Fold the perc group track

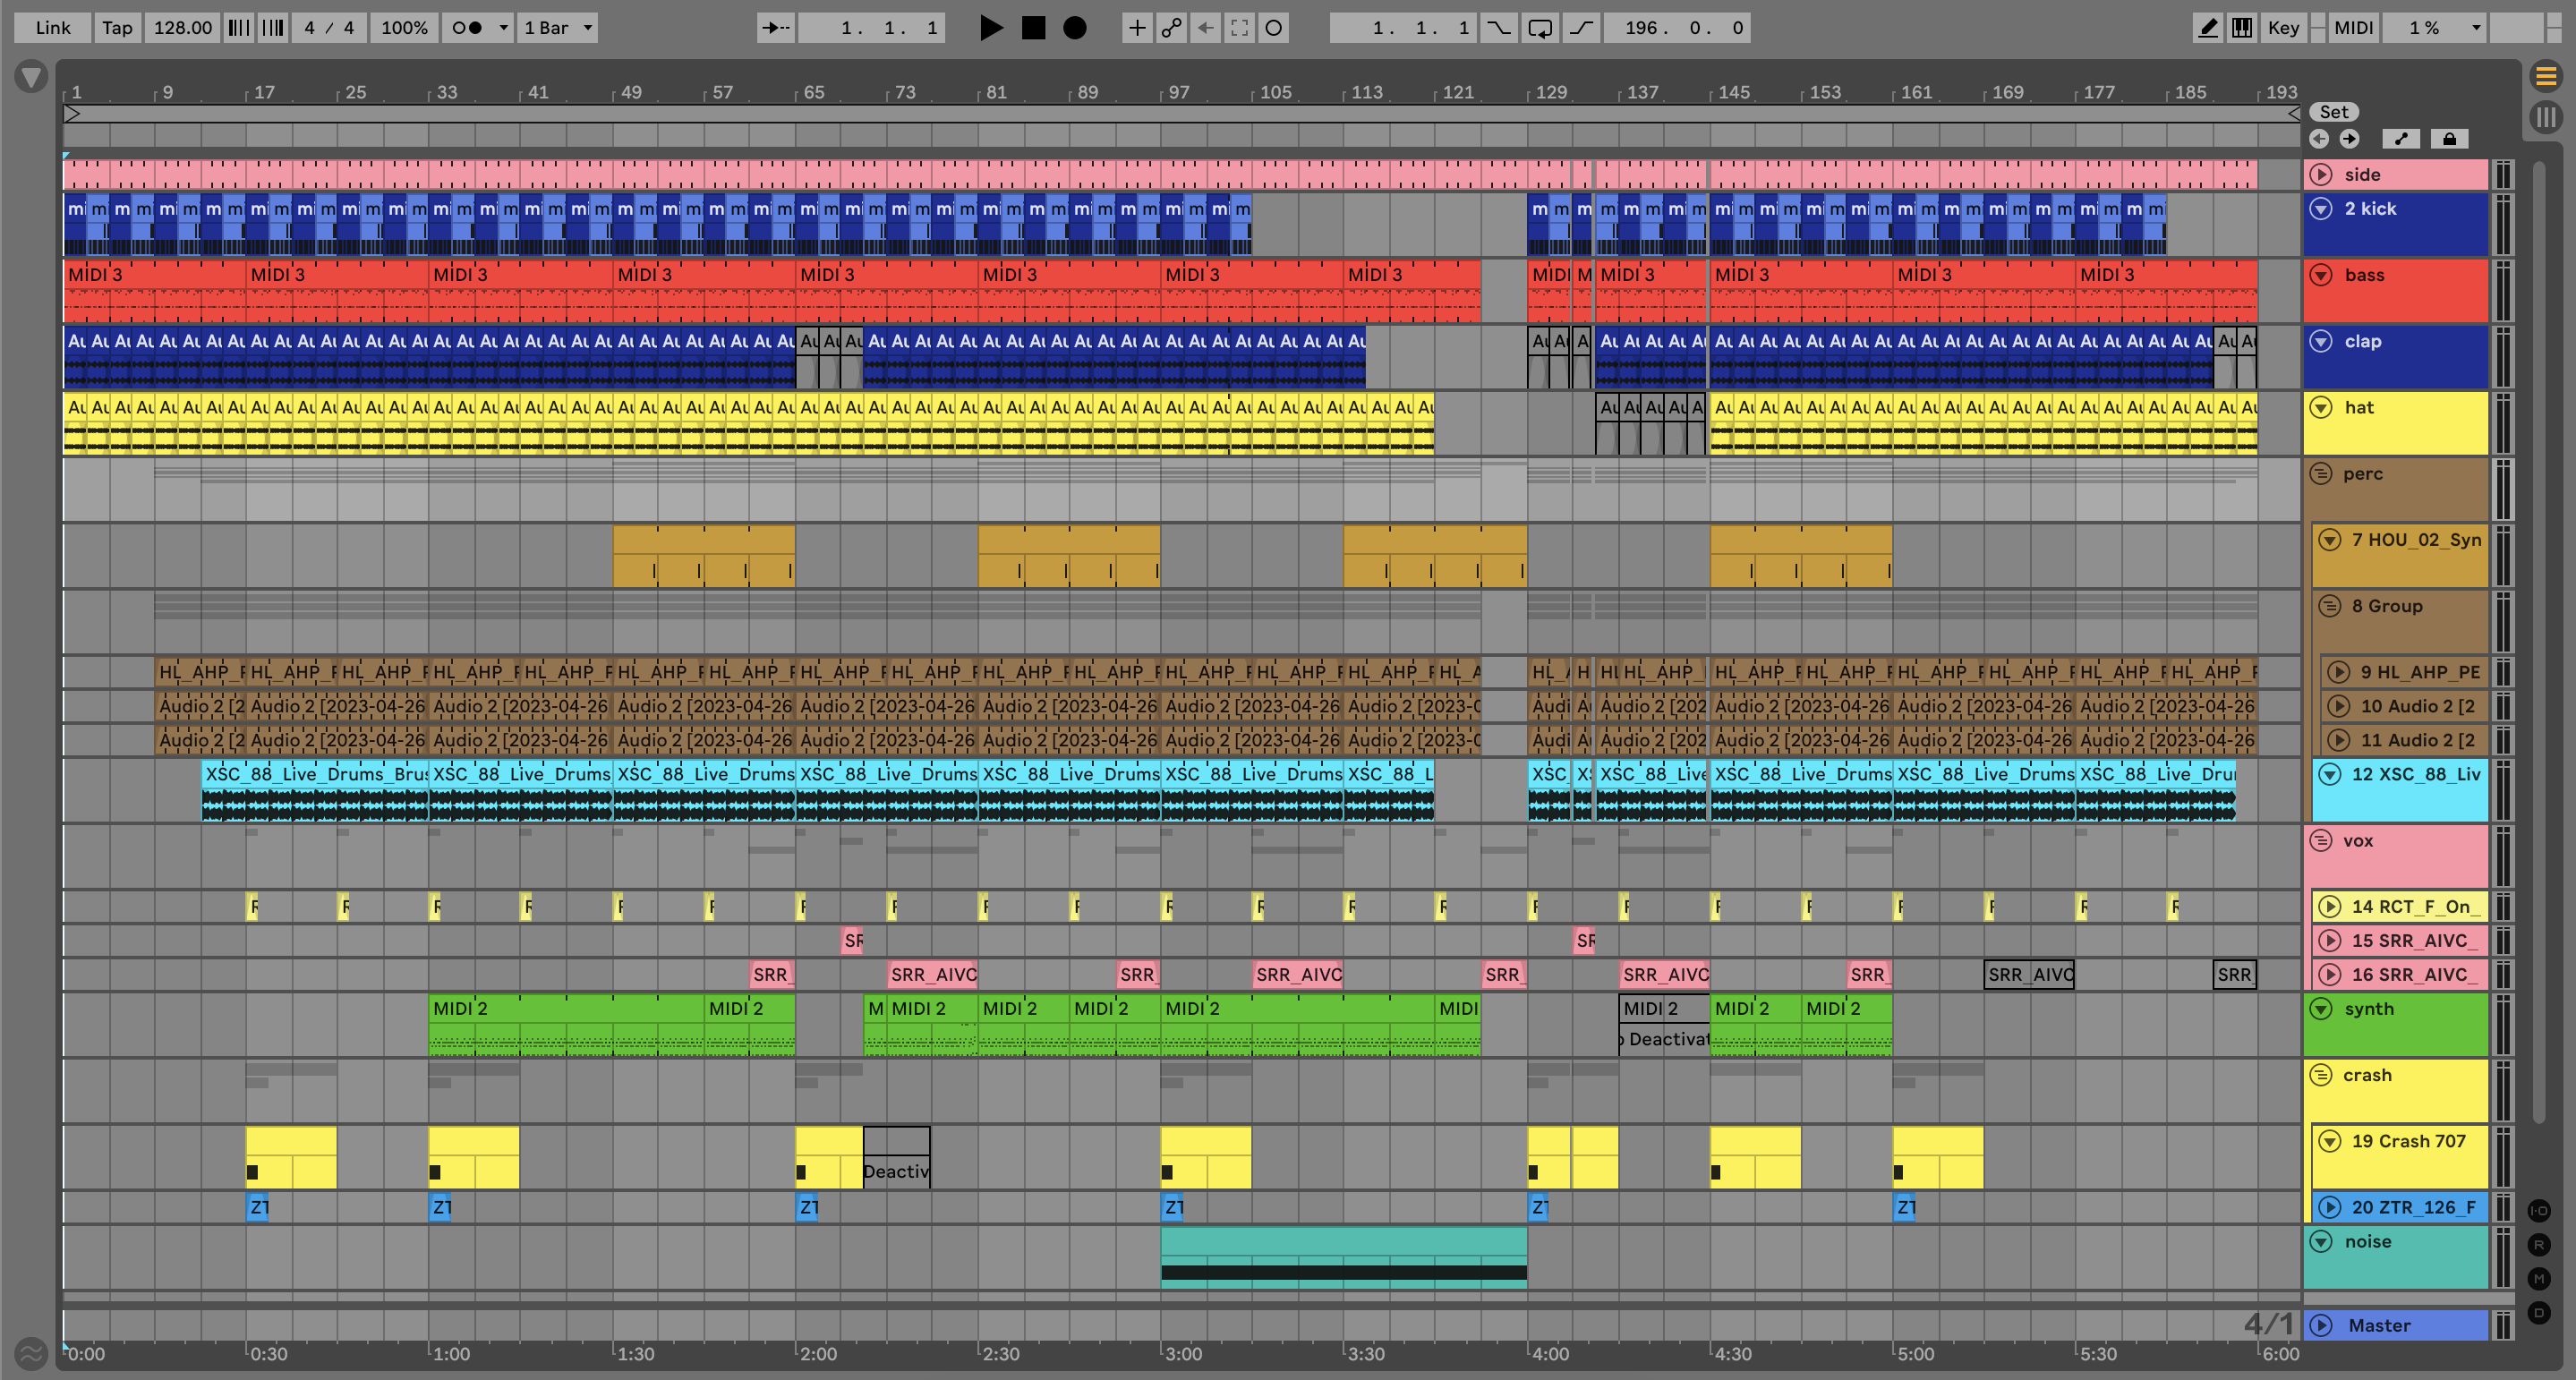2320,474
